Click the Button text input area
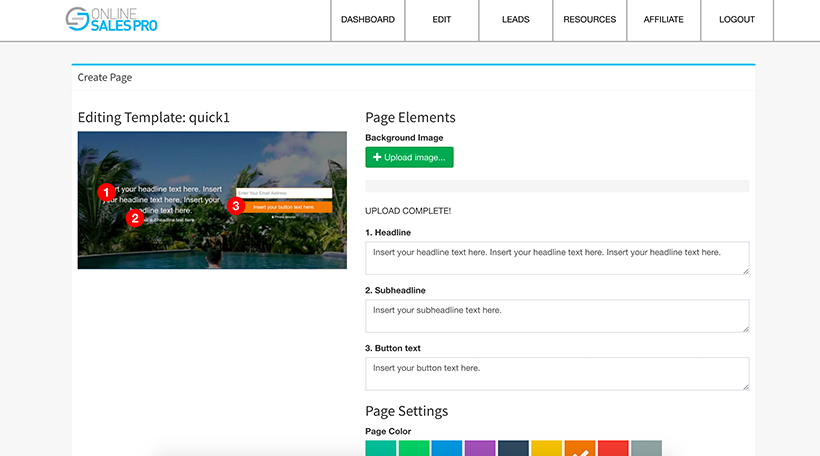This screenshot has width=820, height=456. [x=556, y=373]
